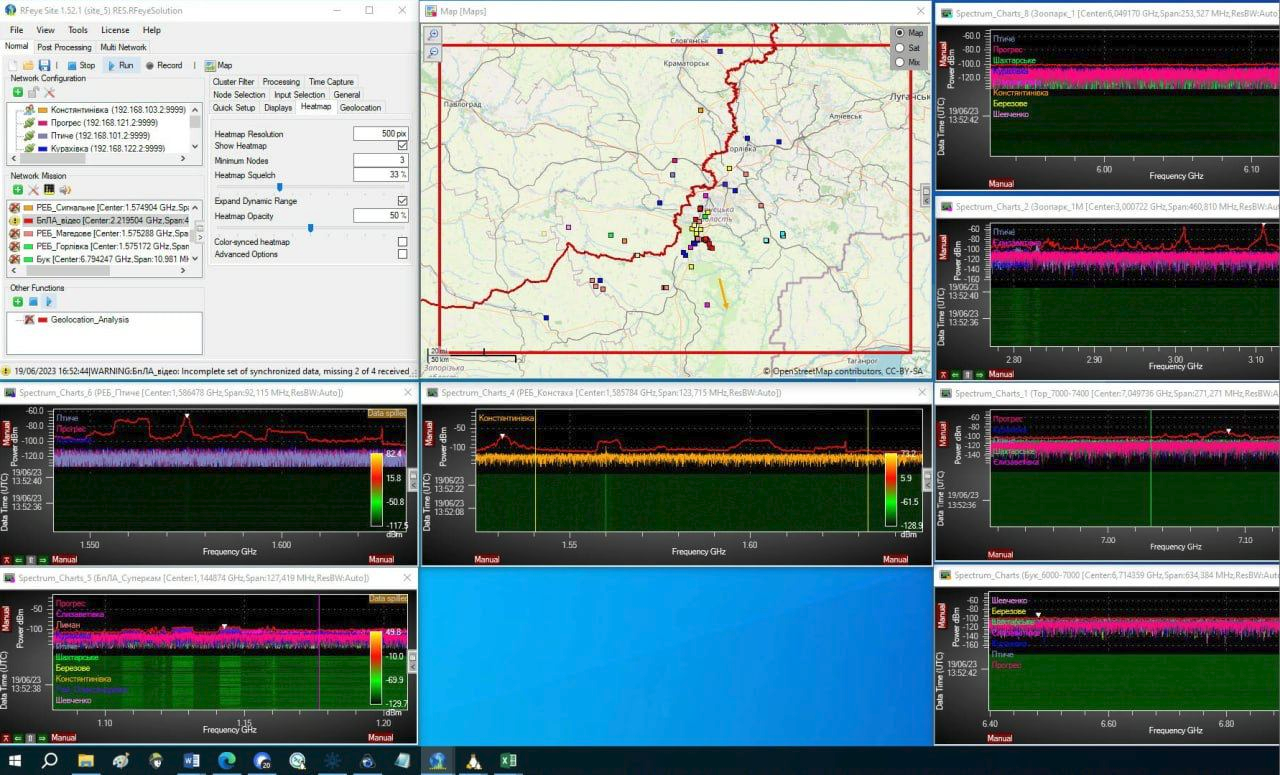Zoom out on the map
This screenshot has width=1280, height=775.
[433, 52]
